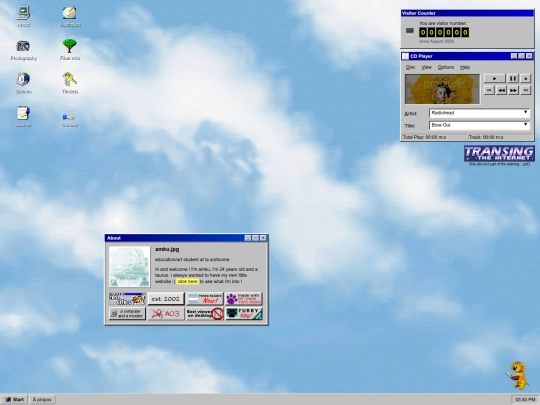
Task: Rewind the current CD track
Action: click(x=501, y=90)
